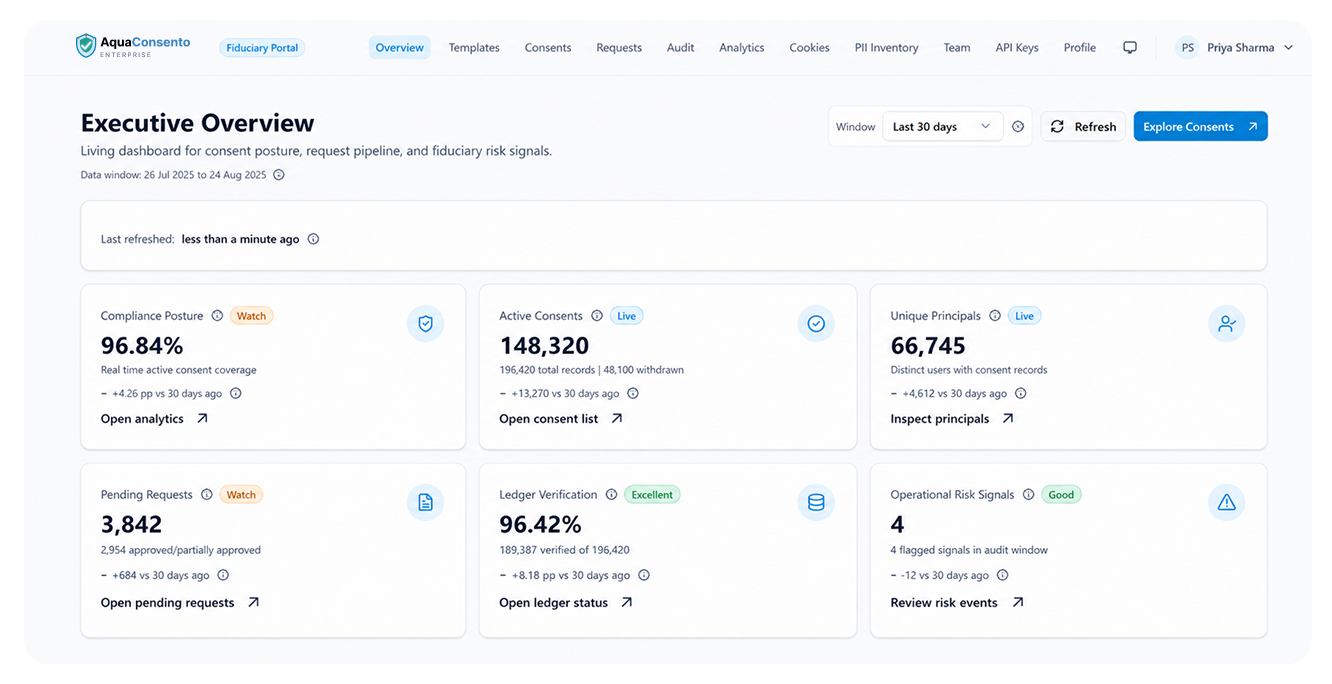This screenshot has width=1332, height=684.
Task: Switch to the Templates tab
Action: click(474, 47)
